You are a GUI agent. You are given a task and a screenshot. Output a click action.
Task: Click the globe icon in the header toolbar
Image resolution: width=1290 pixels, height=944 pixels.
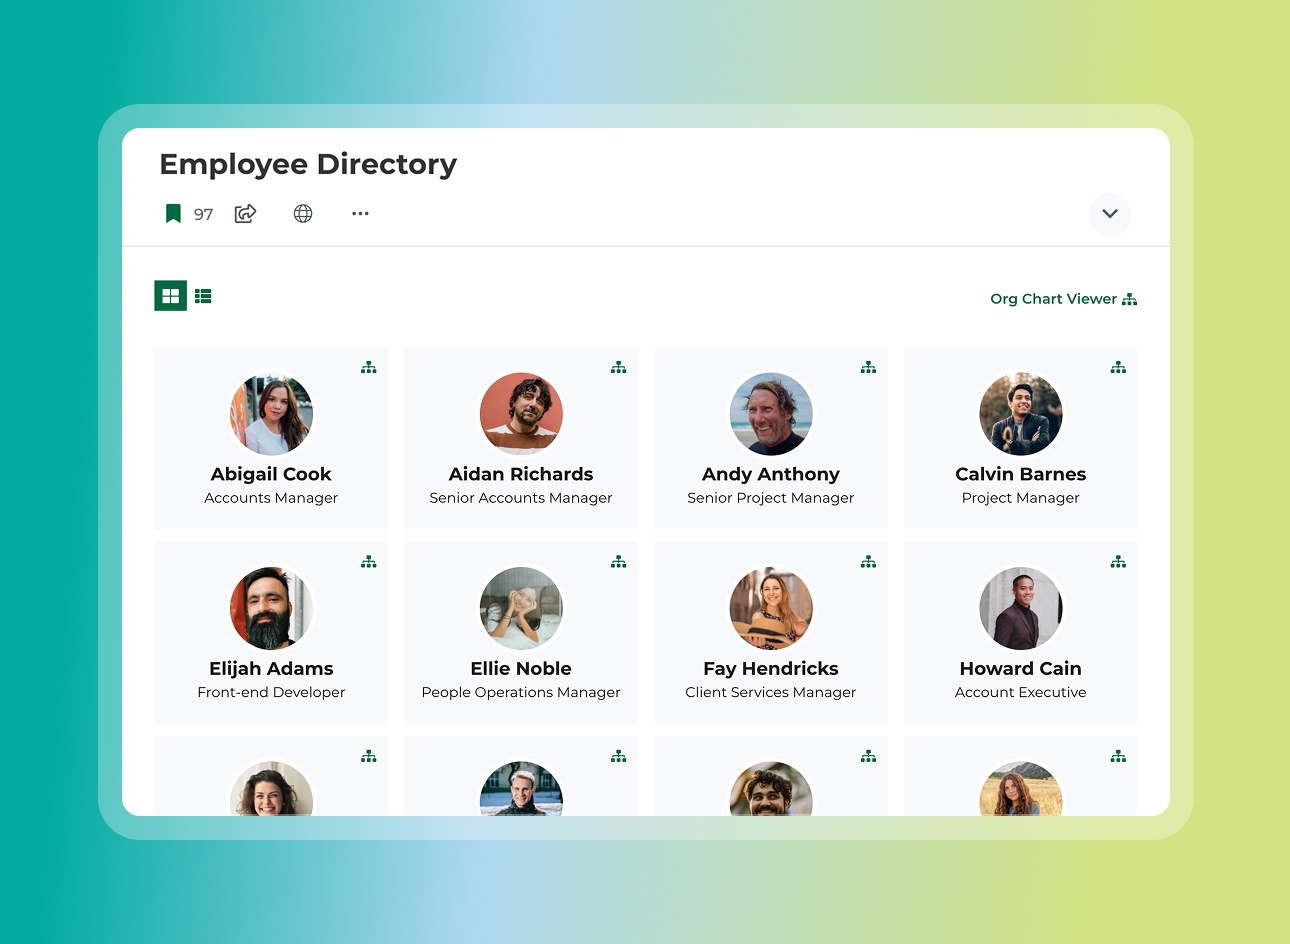(x=303, y=213)
